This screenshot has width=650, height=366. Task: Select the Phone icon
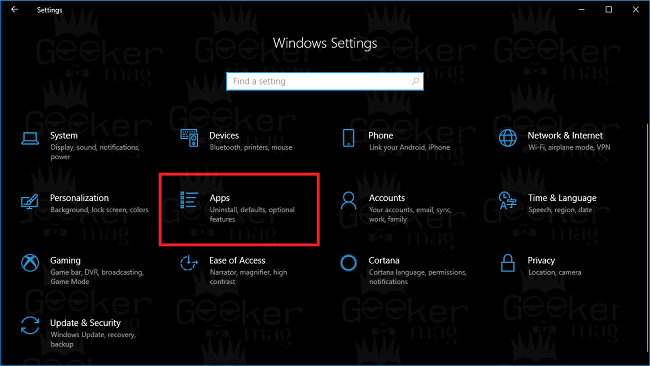click(x=348, y=138)
